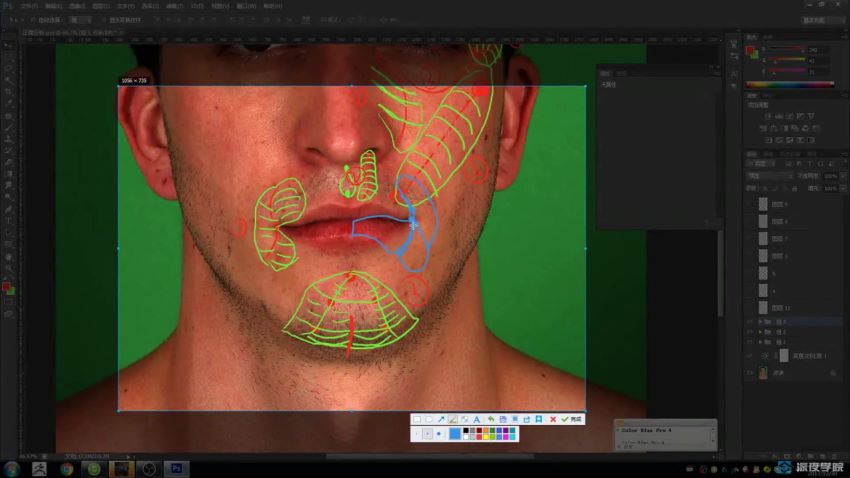Expand the third group layer triangle
This screenshot has width=850, height=478.
click(x=760, y=343)
